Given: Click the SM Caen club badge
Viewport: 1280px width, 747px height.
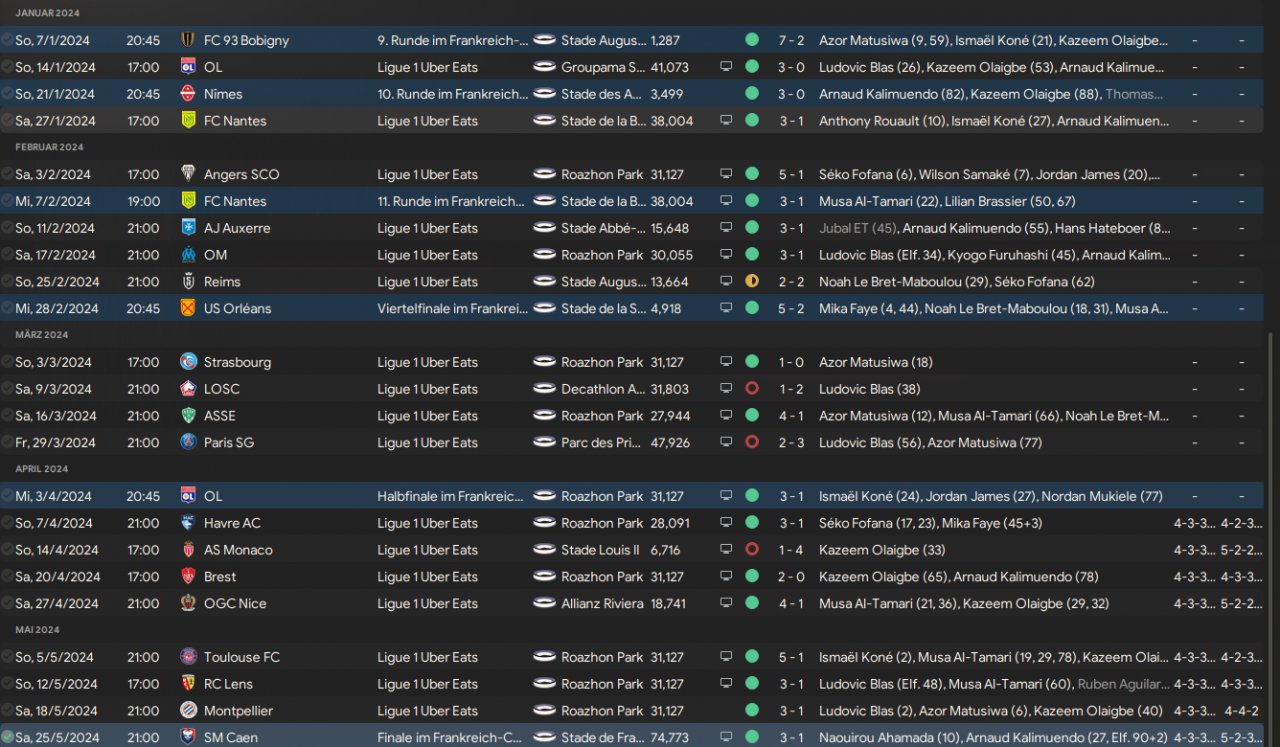Looking at the screenshot, I should pos(187,738).
